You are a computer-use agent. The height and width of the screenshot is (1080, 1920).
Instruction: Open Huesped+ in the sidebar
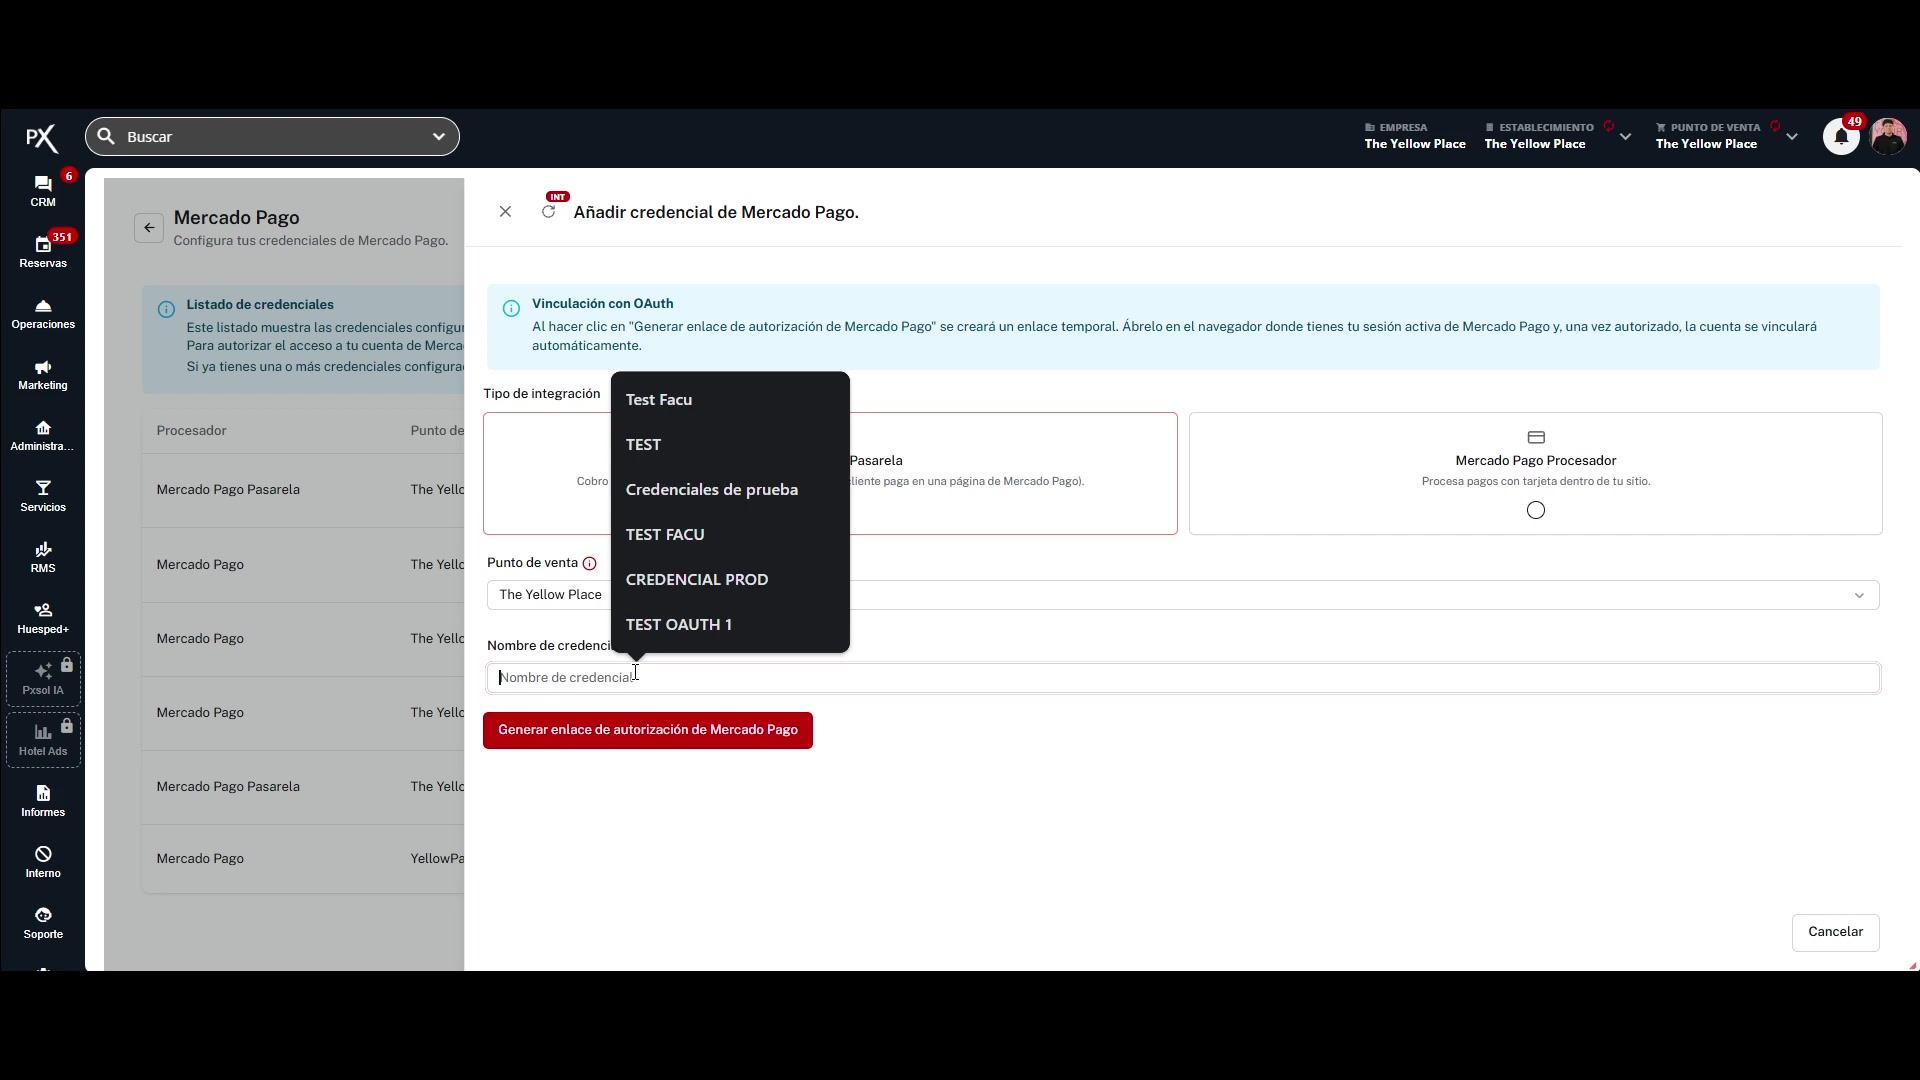[x=43, y=618]
